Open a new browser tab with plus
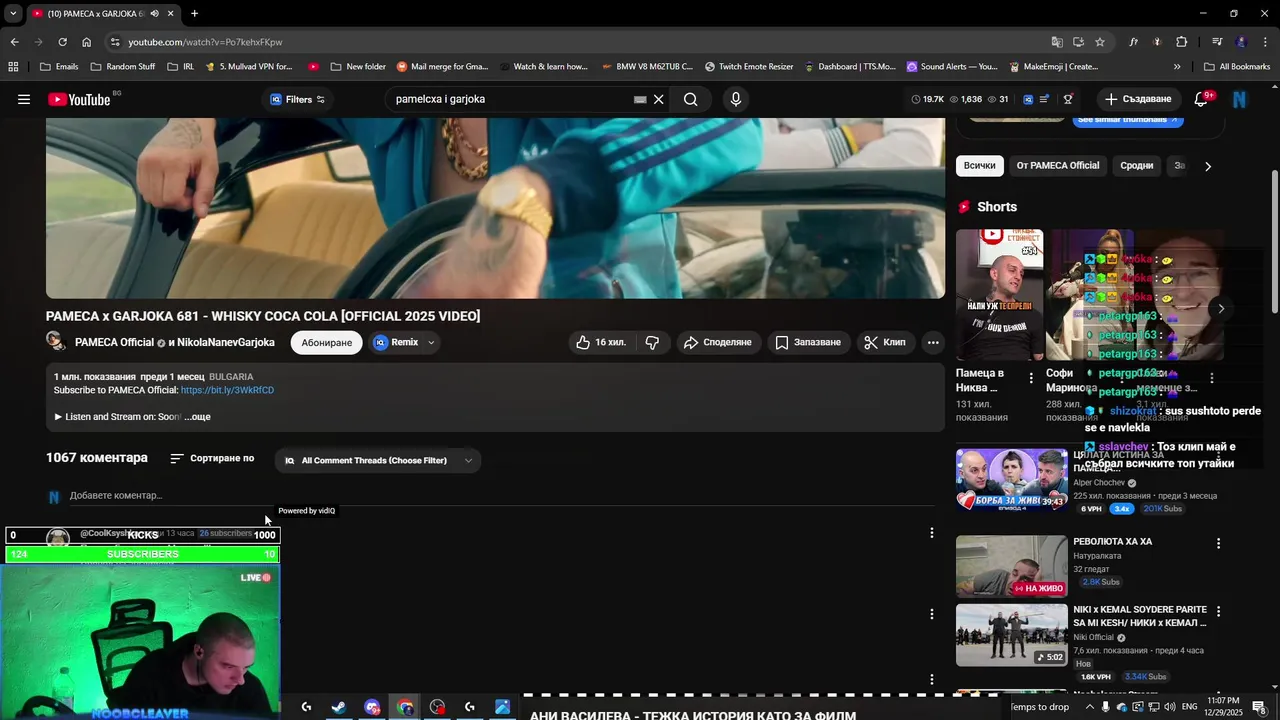 pyautogui.click(x=194, y=14)
